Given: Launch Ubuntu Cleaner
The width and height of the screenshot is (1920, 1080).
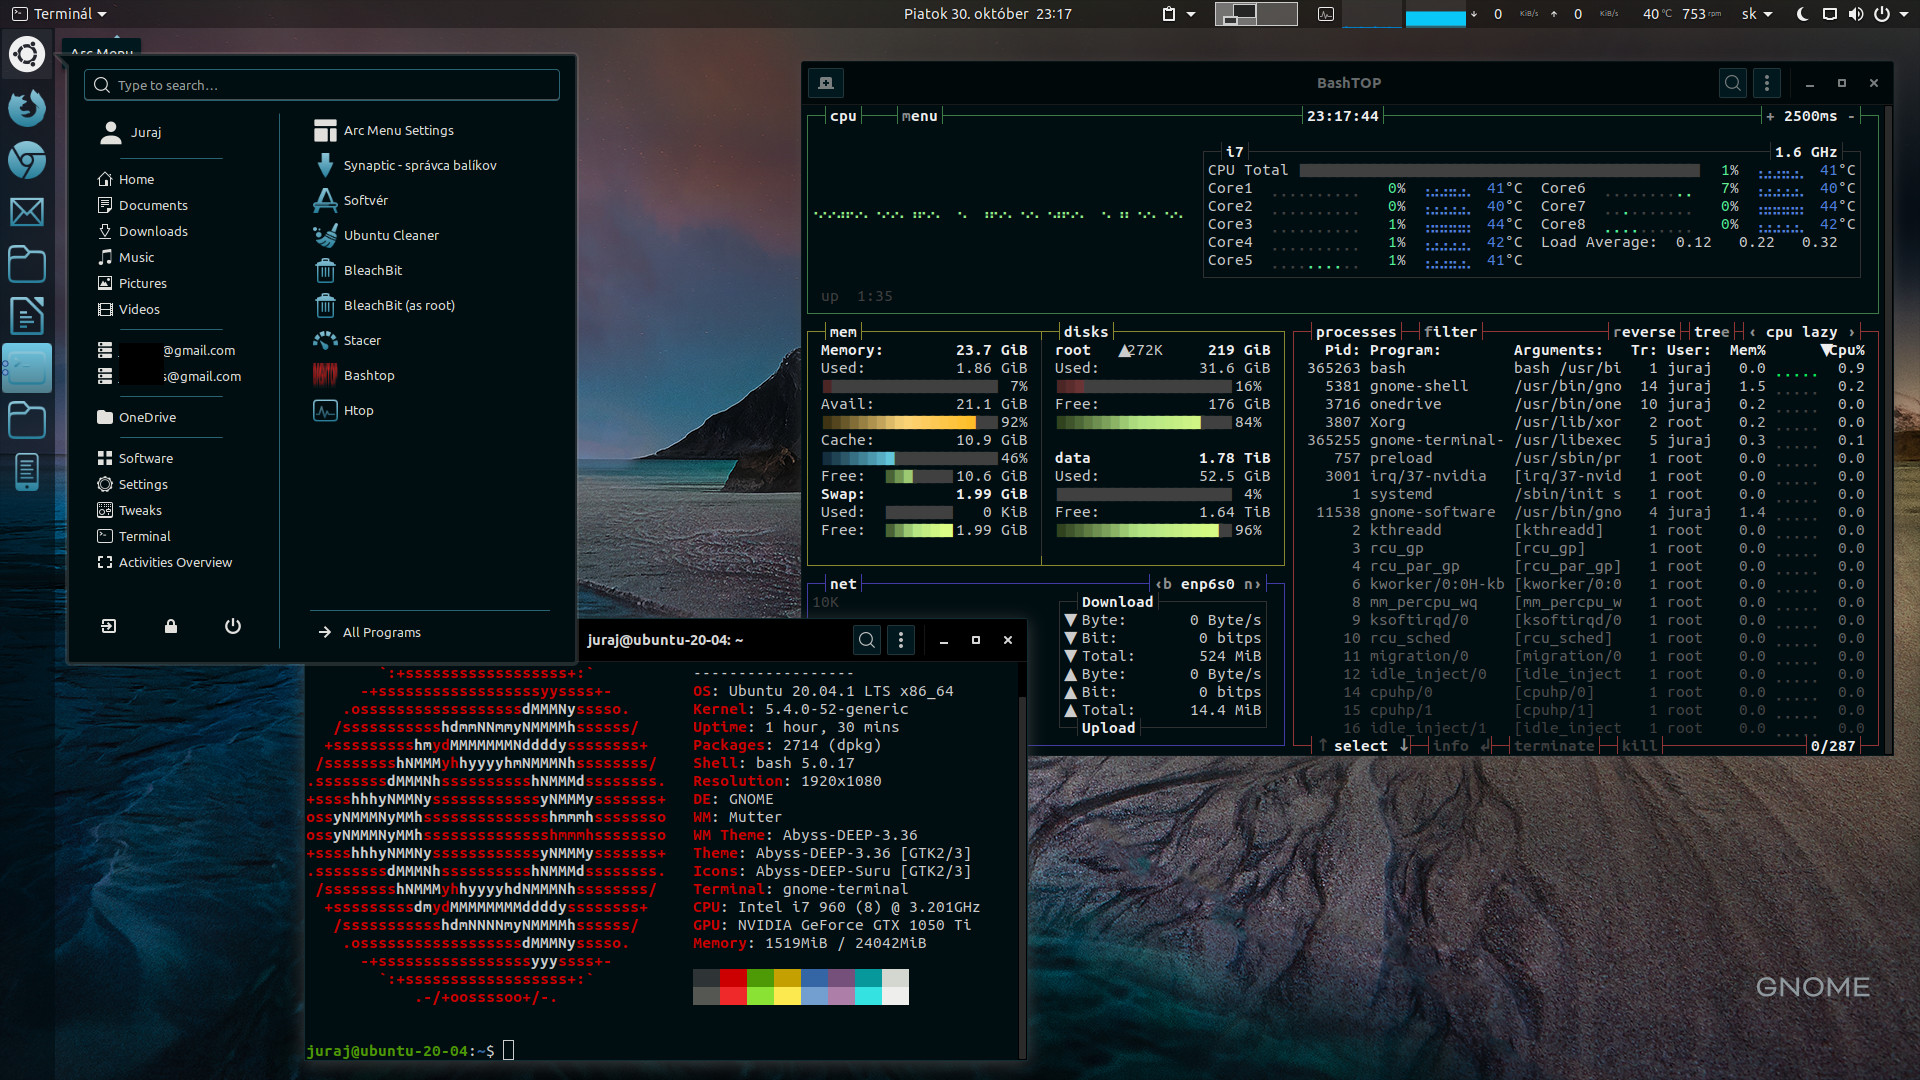Looking at the screenshot, I should pos(376,236).
